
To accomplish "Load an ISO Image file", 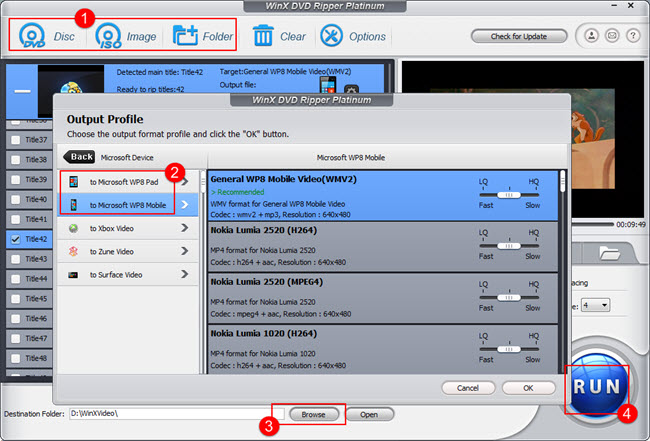I will (x=126, y=36).
